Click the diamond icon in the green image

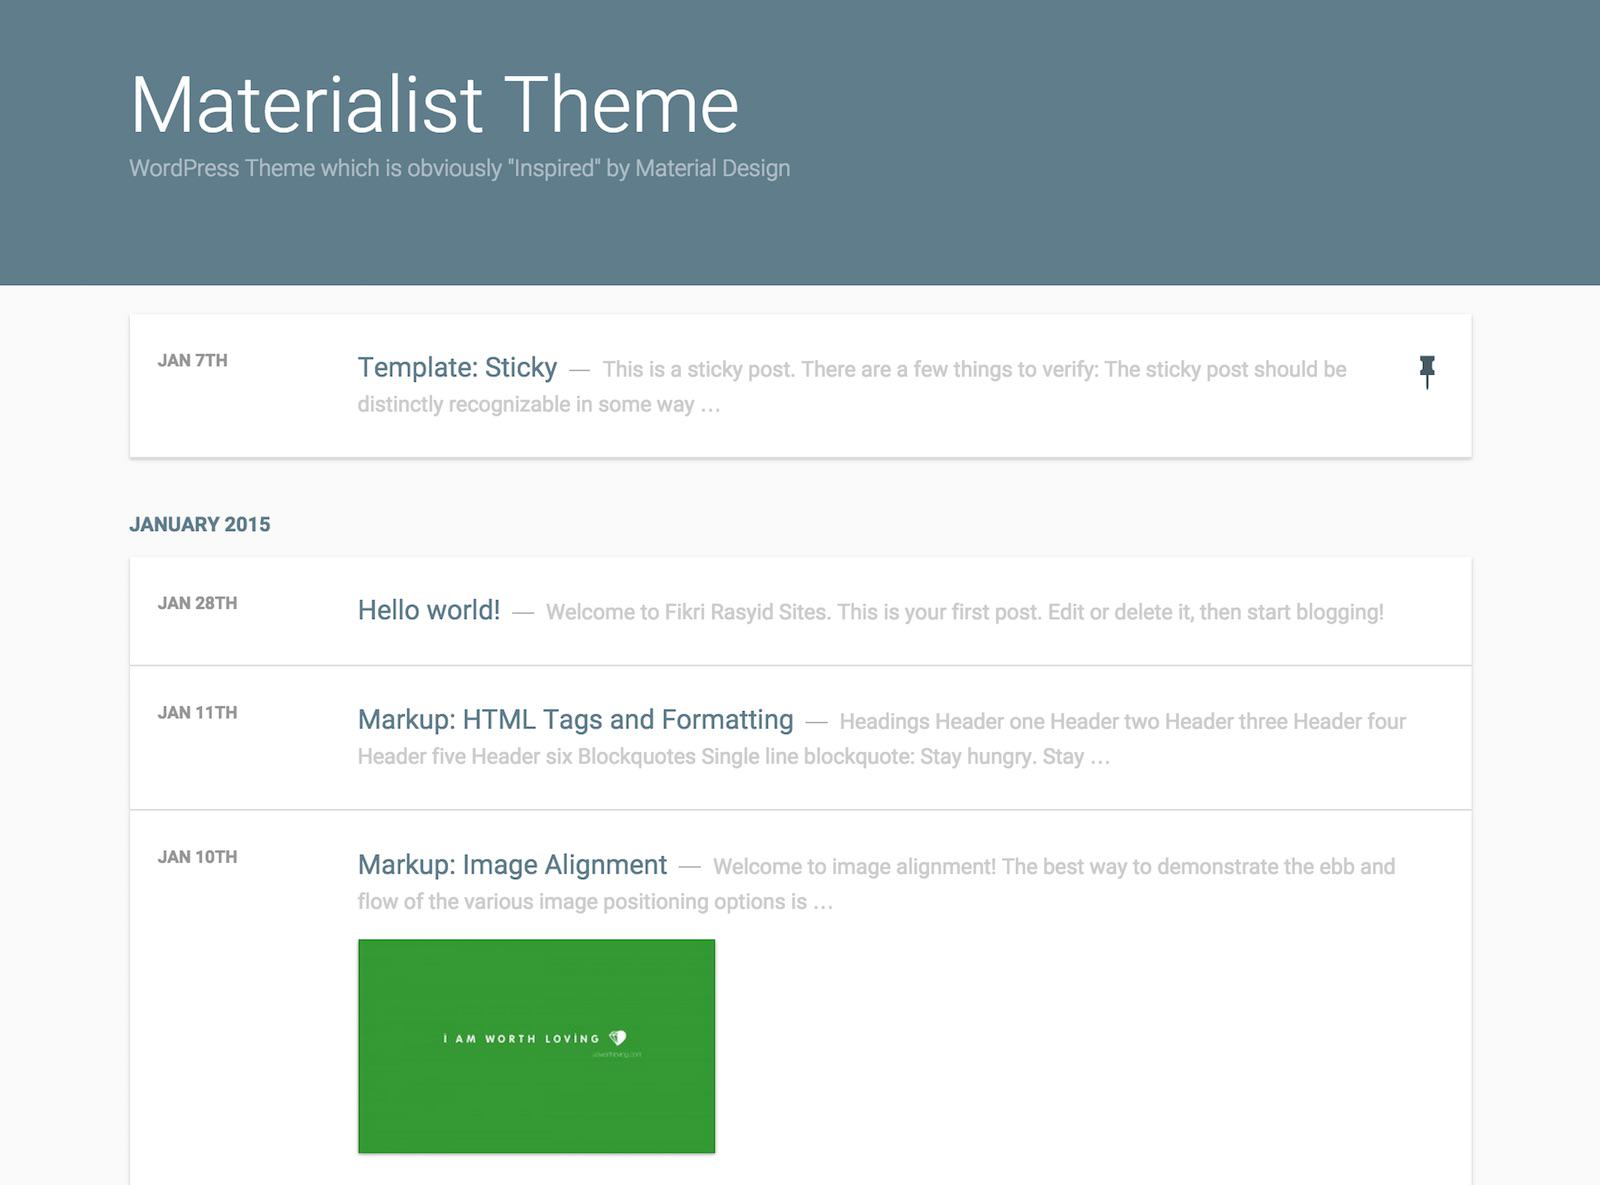618,1038
